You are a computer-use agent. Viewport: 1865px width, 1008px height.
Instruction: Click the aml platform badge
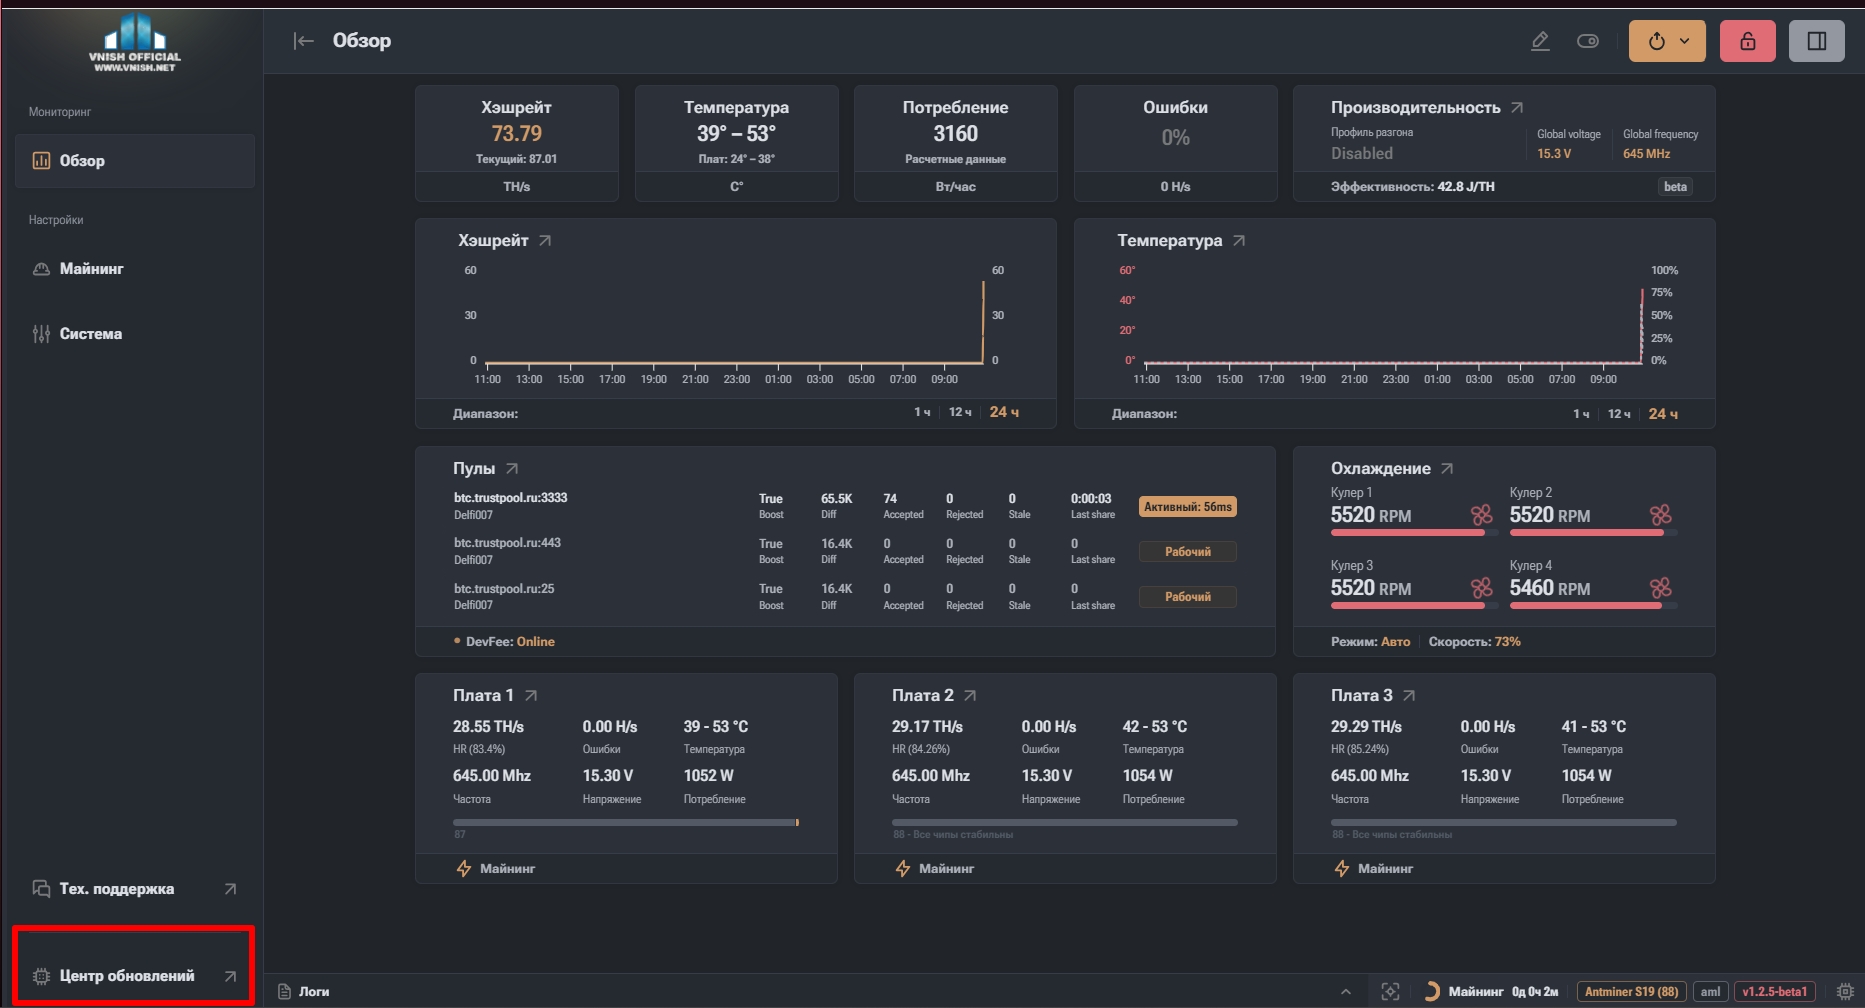(x=1711, y=992)
